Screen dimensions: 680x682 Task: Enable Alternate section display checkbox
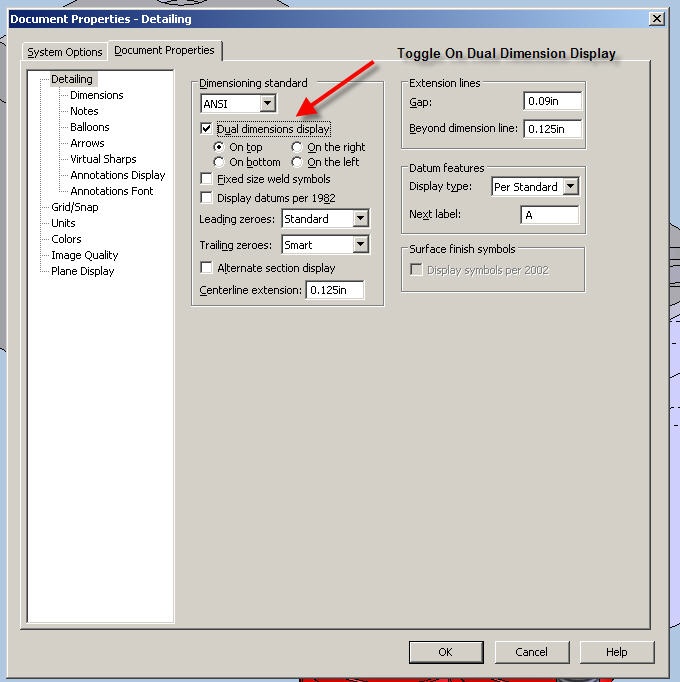[x=206, y=267]
